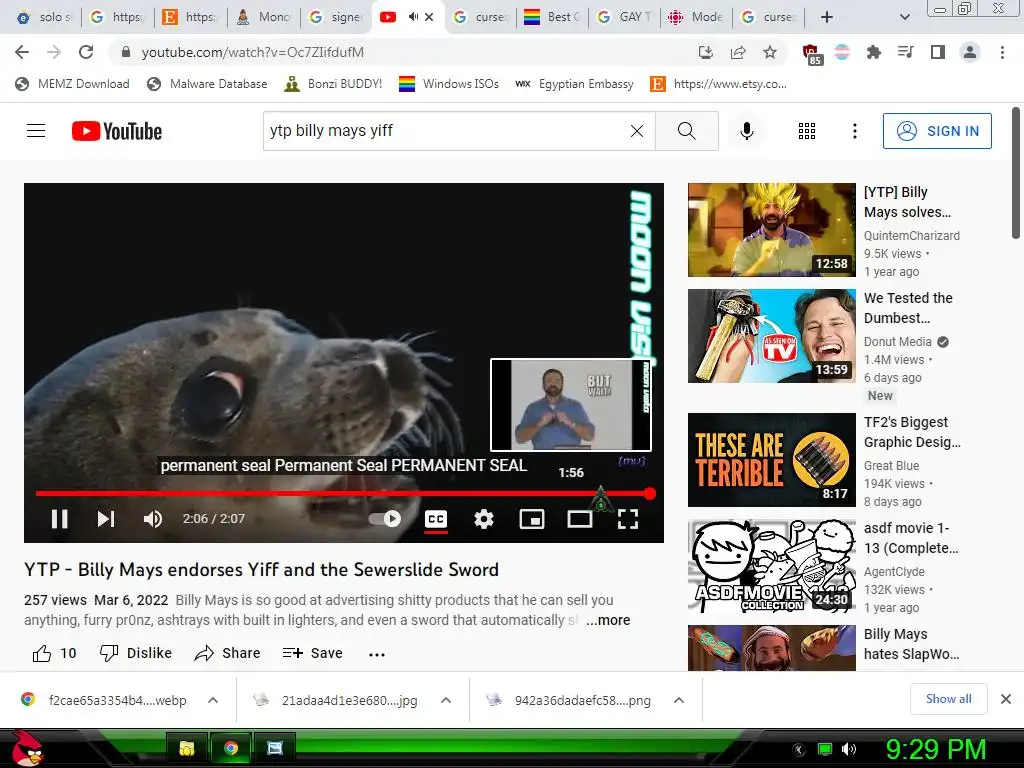Skip to next video in player
Viewport: 1024px width, 768px height.
[x=106, y=519]
